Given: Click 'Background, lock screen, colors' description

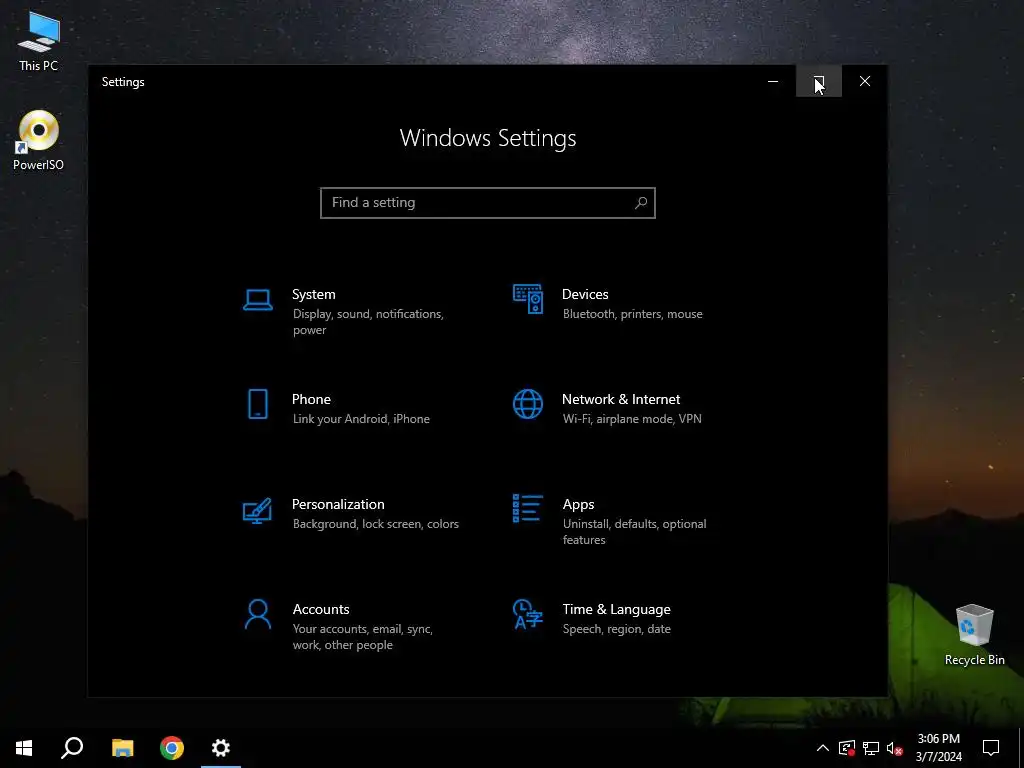Looking at the screenshot, I should point(376,524).
